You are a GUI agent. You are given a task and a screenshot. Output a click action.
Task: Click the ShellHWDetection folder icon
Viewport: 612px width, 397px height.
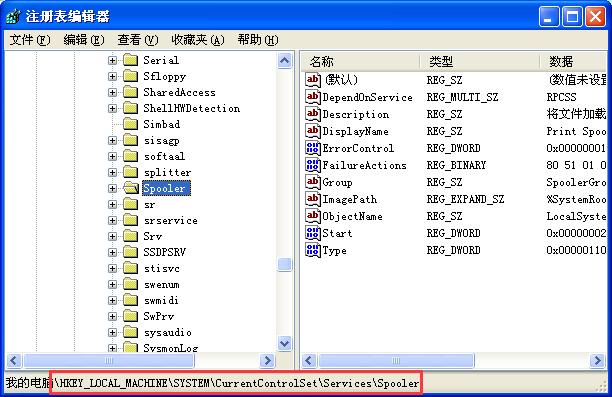[x=130, y=108]
